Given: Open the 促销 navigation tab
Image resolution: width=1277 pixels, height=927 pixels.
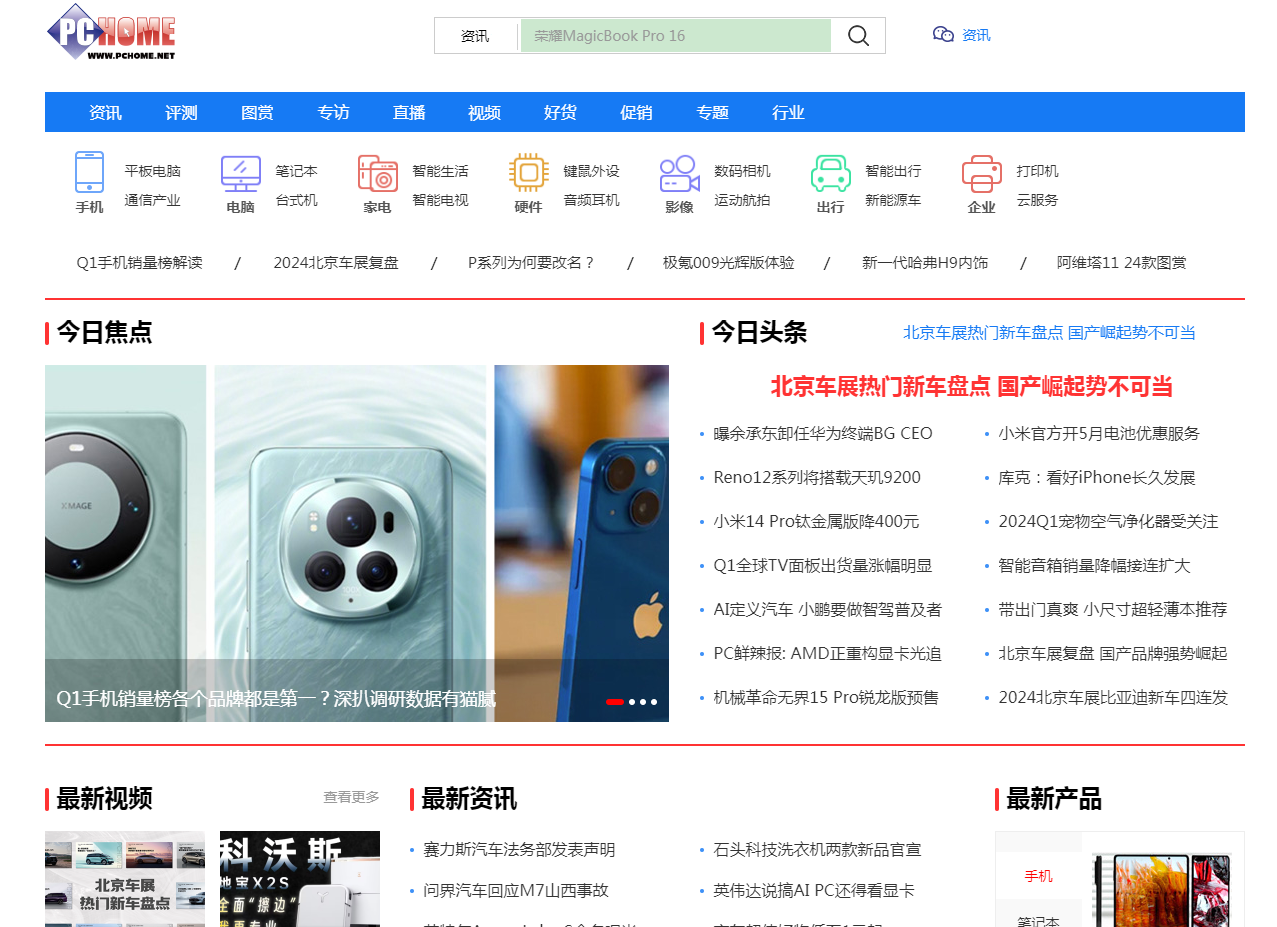Looking at the screenshot, I should click(x=636, y=112).
